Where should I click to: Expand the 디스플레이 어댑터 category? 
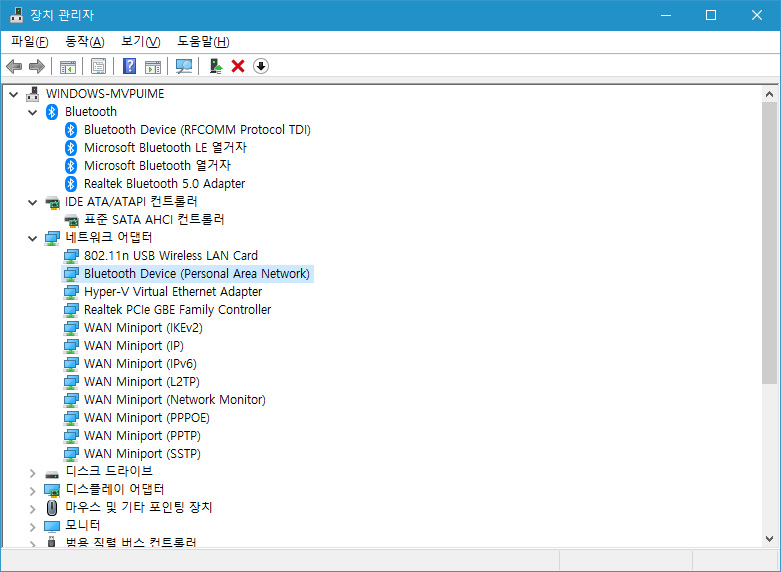tap(33, 491)
